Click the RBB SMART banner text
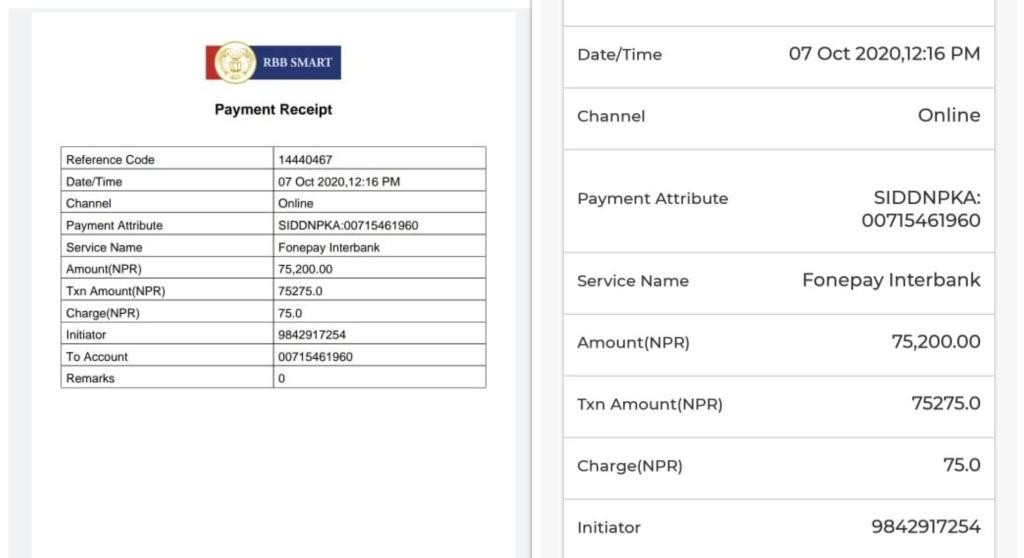The image size is (1024, 558). (x=298, y=63)
